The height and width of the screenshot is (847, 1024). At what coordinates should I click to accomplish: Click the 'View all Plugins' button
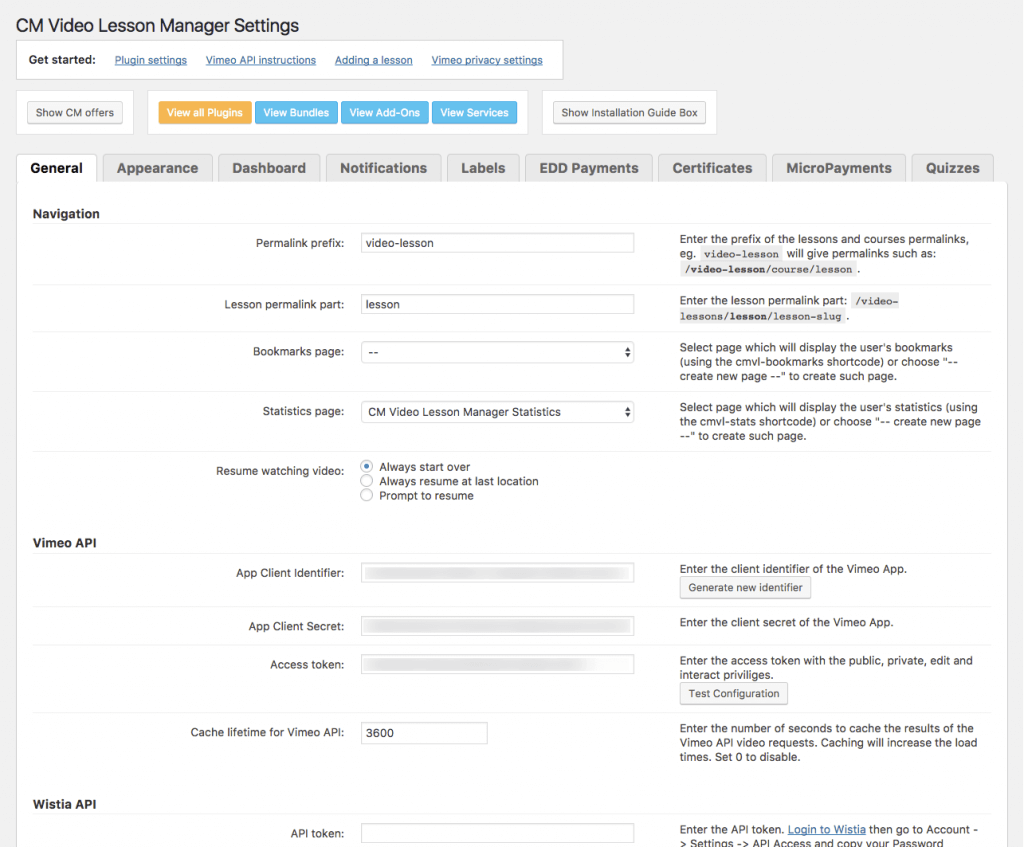coord(204,113)
